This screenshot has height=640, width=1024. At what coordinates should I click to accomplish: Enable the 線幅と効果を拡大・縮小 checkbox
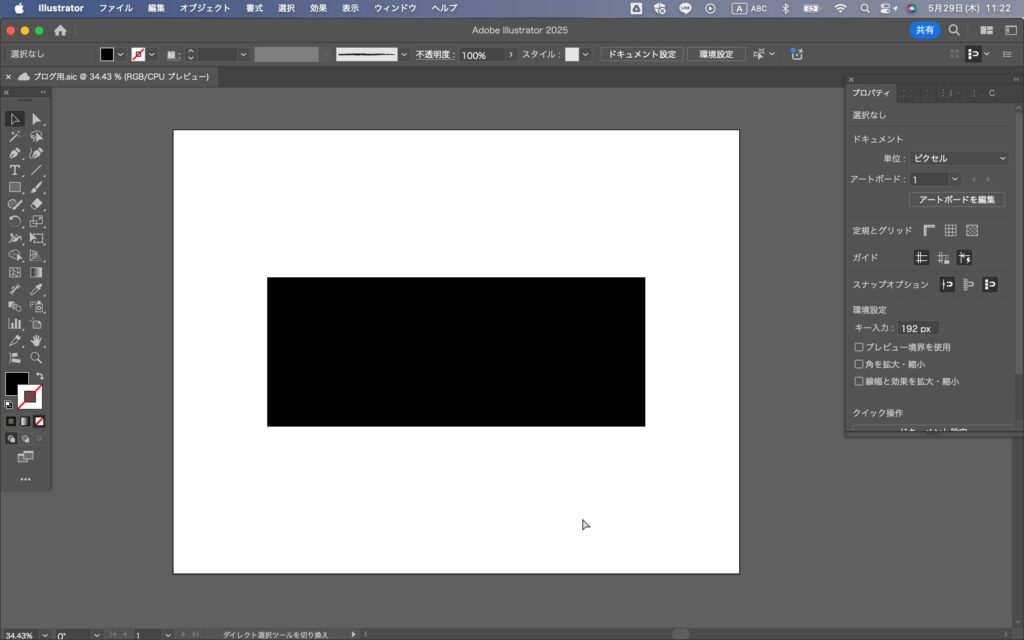coord(859,381)
